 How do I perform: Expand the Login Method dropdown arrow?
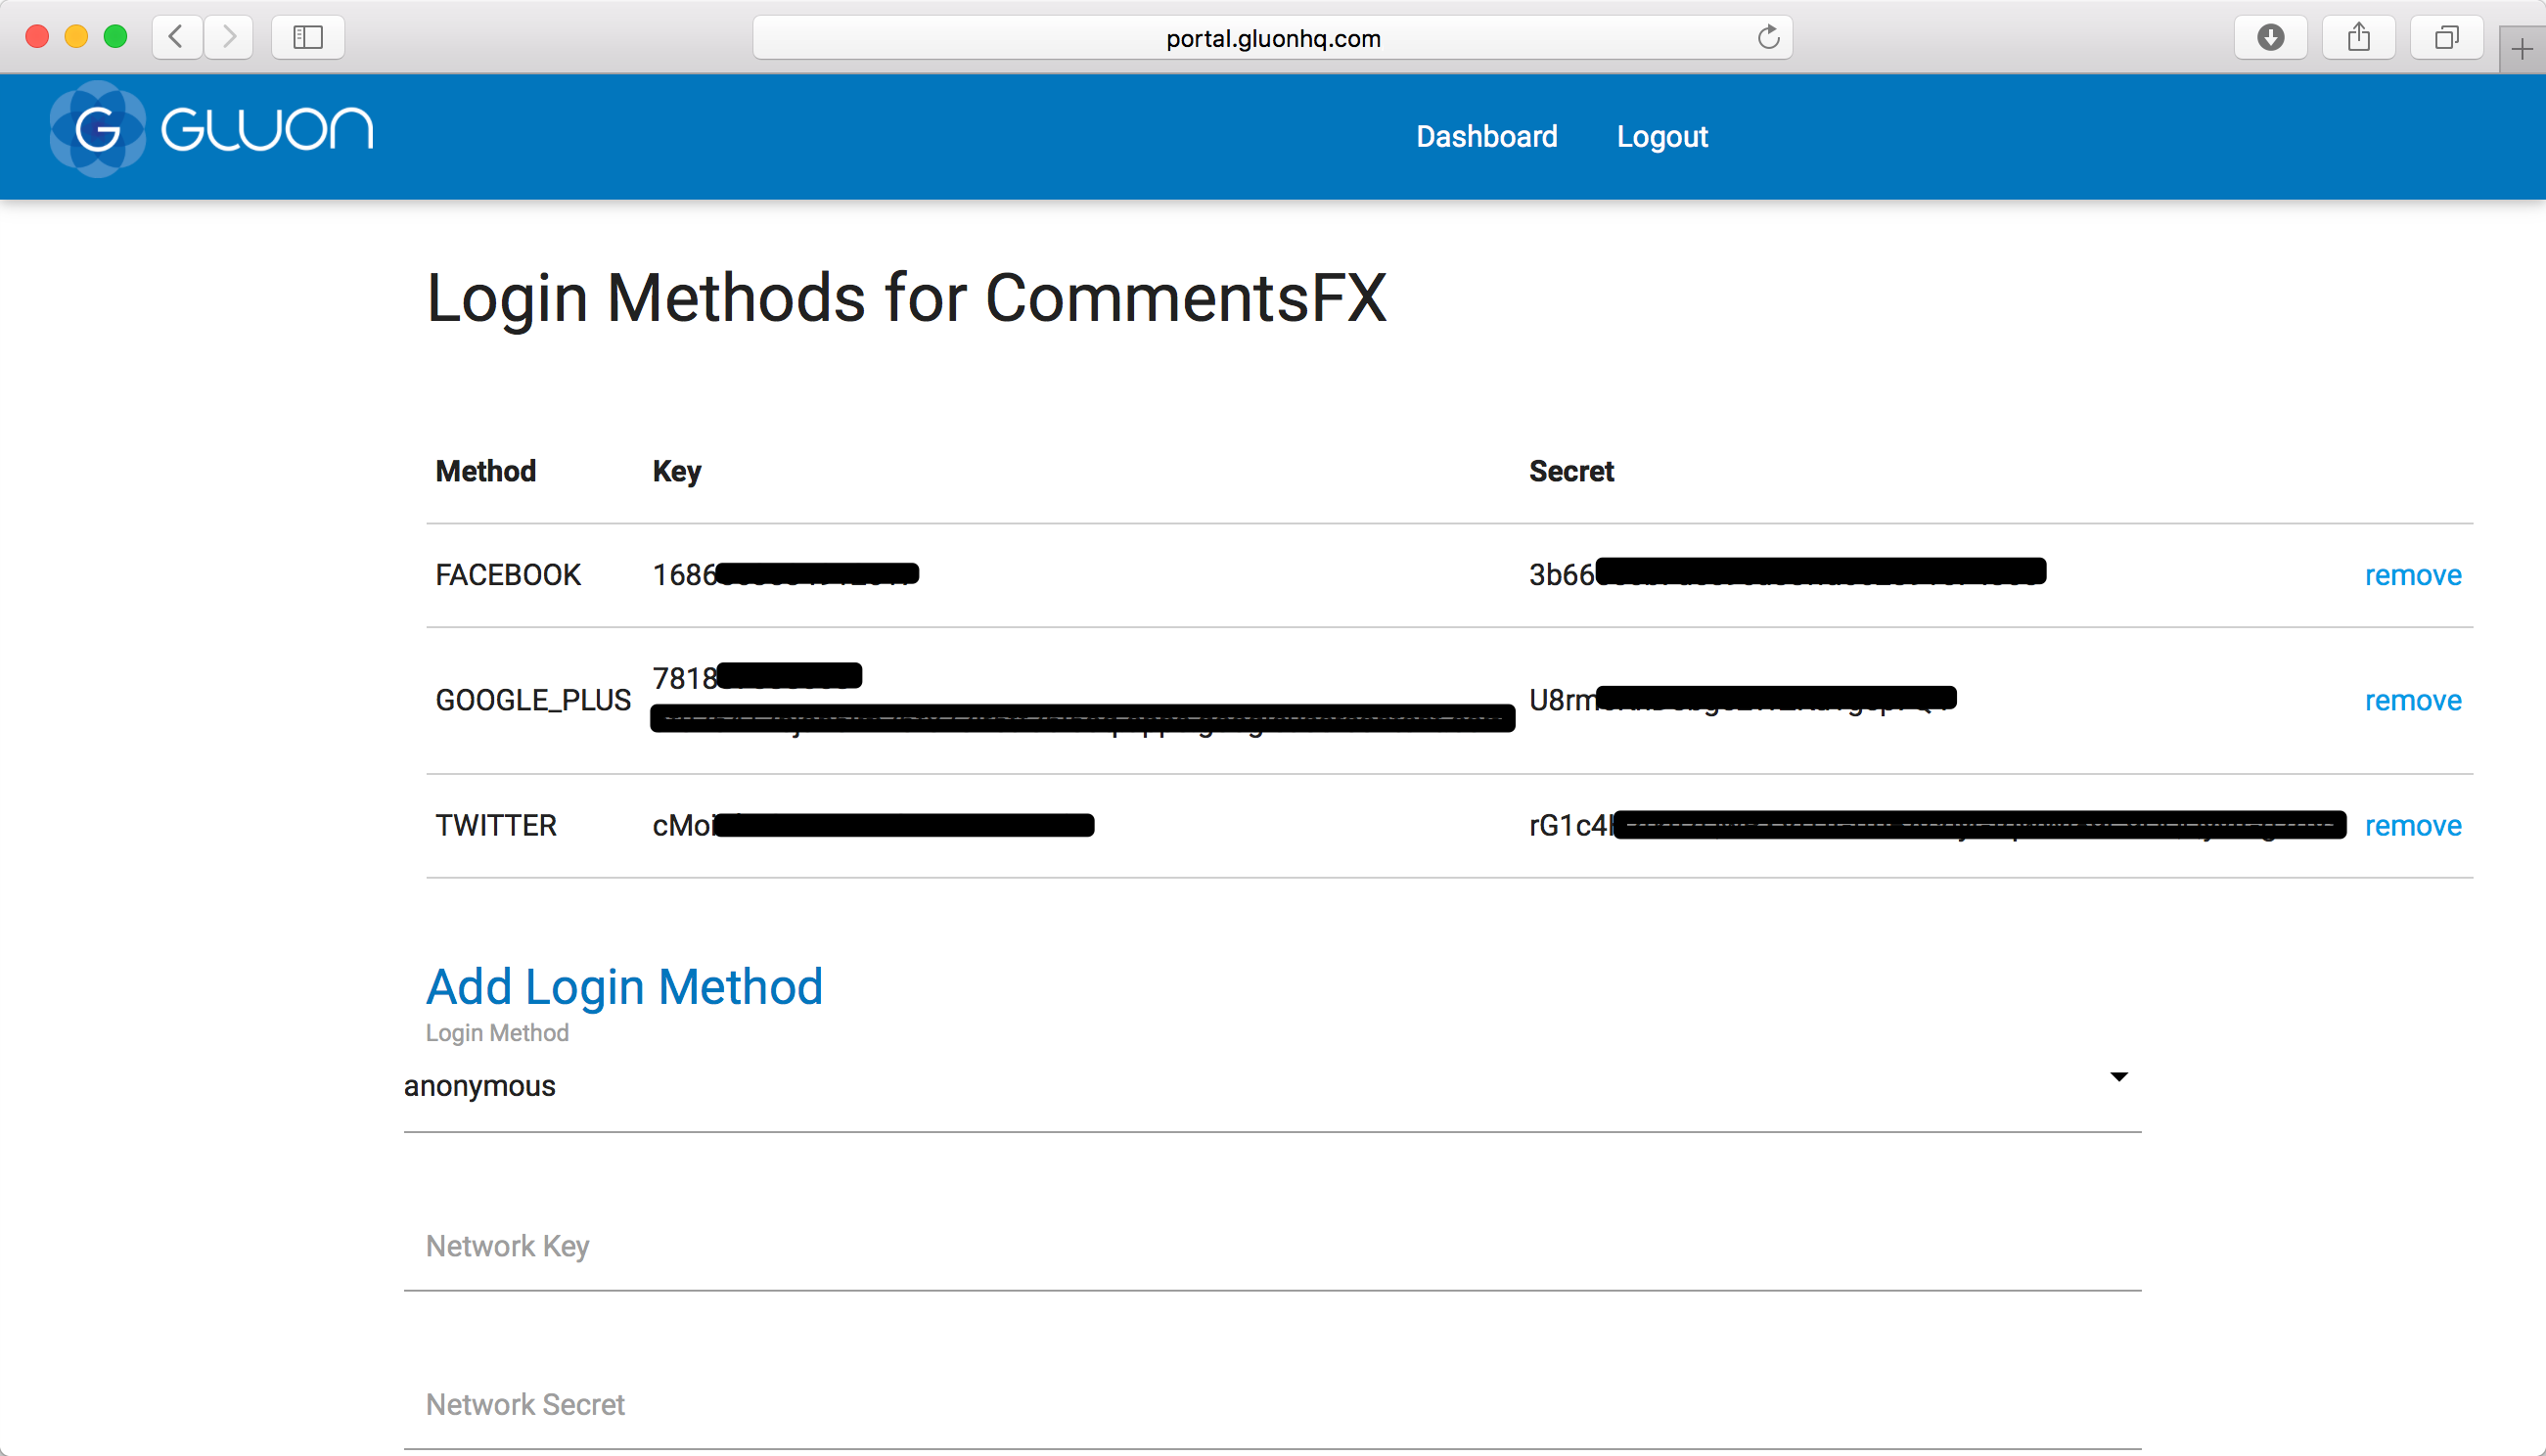(x=2118, y=1076)
